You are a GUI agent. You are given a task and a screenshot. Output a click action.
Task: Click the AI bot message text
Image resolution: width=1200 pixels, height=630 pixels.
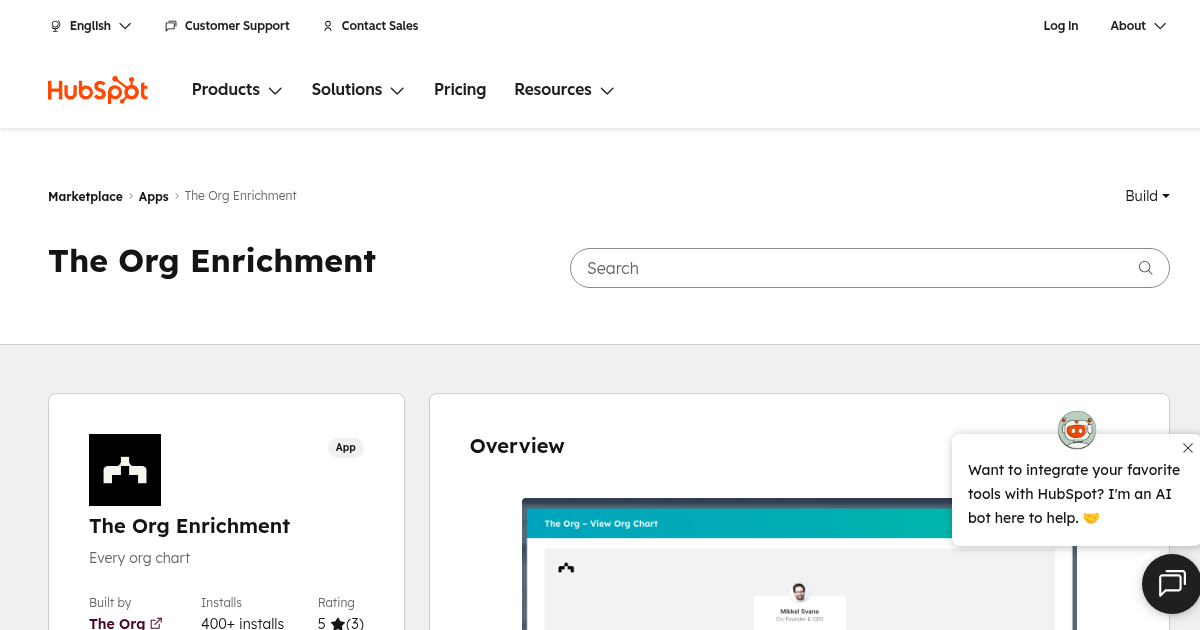[x=1074, y=494]
